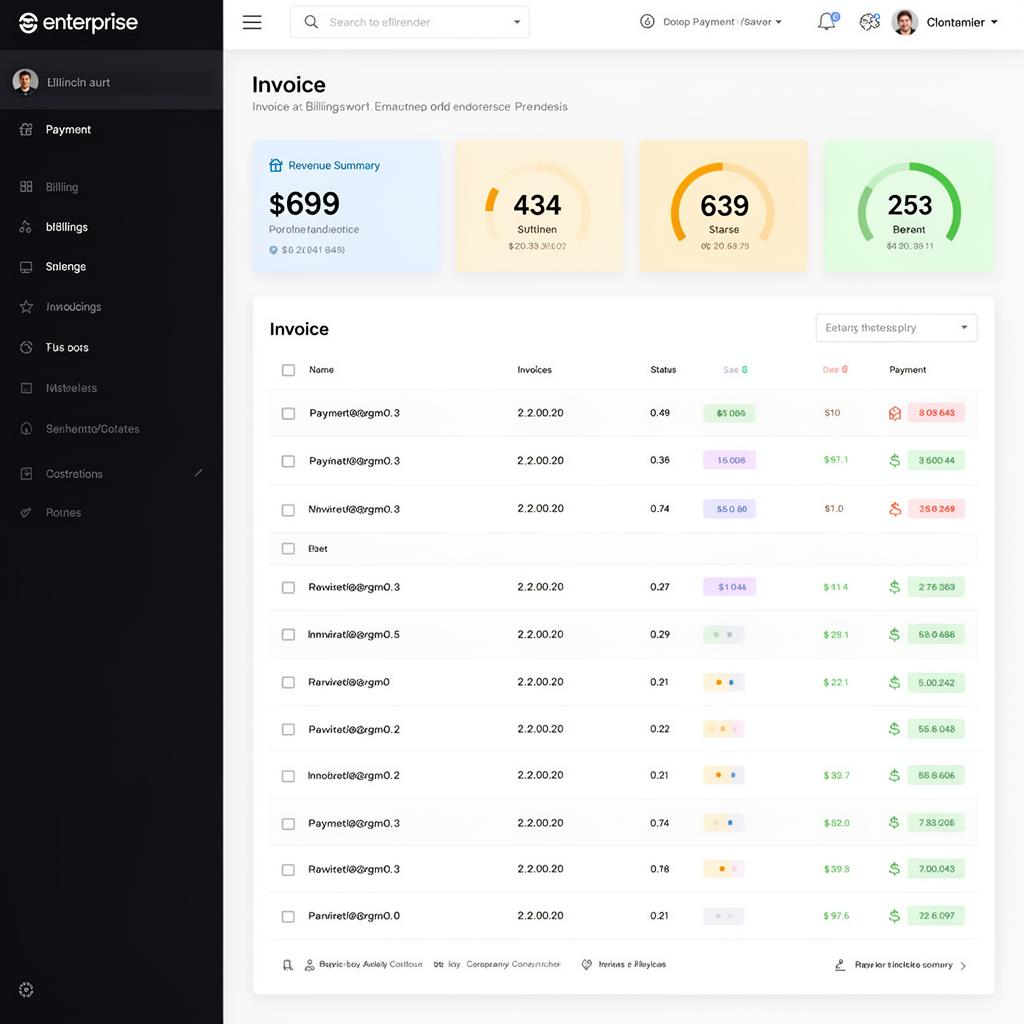Sort by the Dae column header

click(x=835, y=370)
